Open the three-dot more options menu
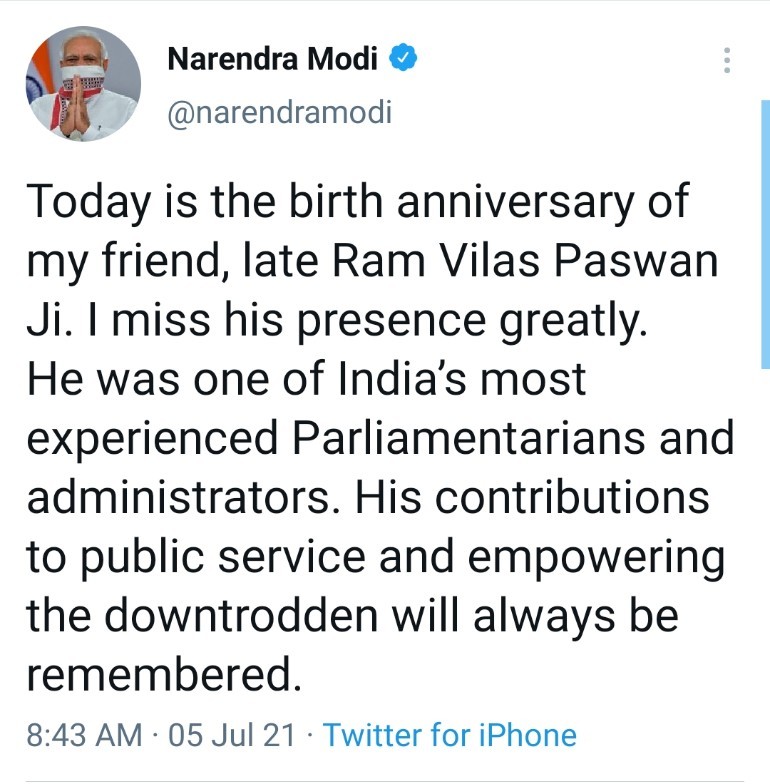 tap(727, 61)
